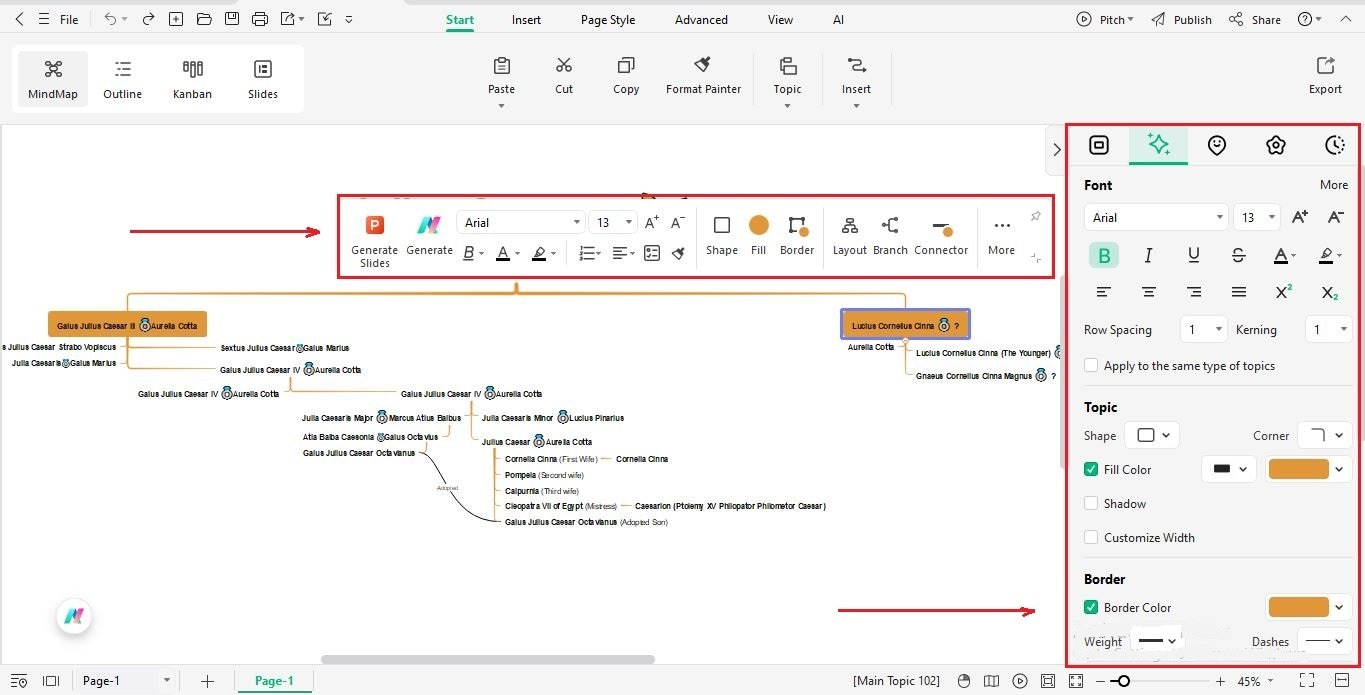
Task: Open the Corner style dropdown
Action: click(1325, 435)
